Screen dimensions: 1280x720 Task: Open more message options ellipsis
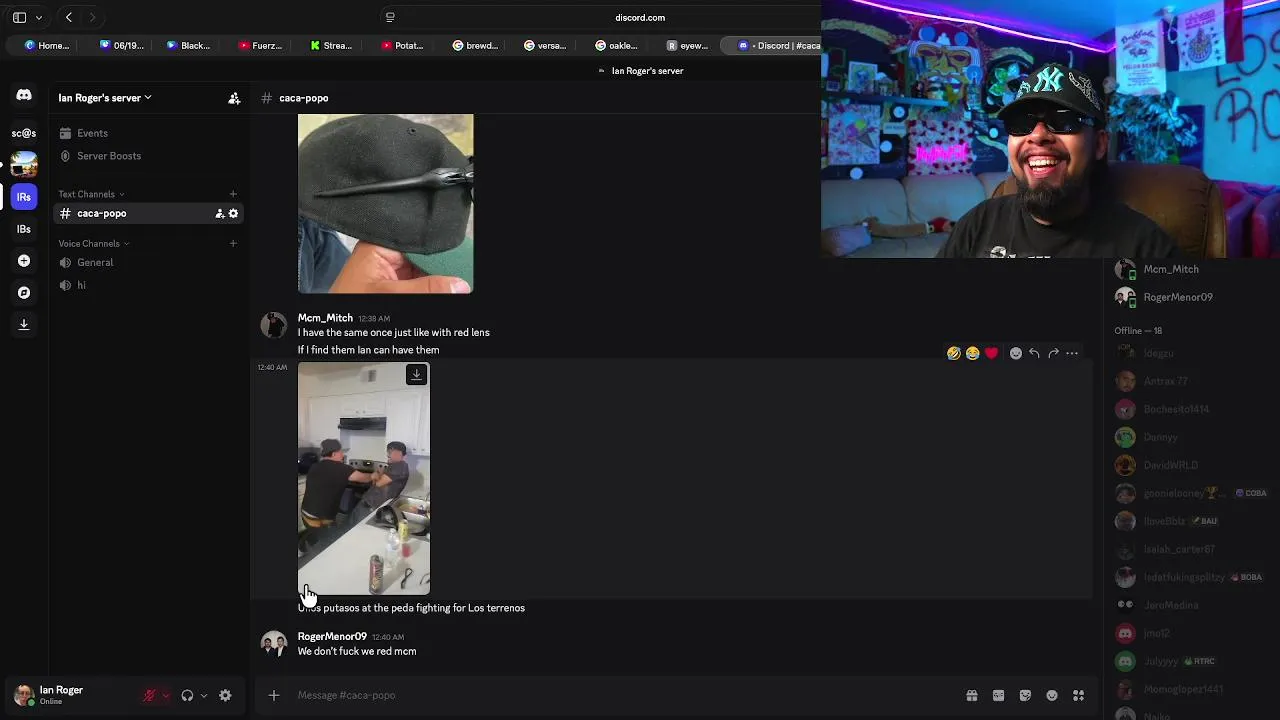1072,353
